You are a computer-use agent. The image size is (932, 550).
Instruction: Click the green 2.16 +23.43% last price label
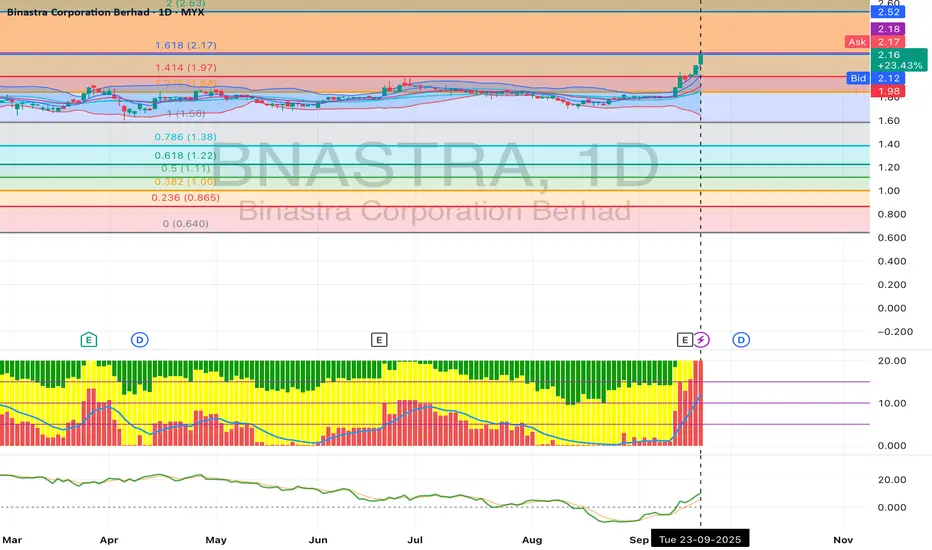tap(899, 60)
